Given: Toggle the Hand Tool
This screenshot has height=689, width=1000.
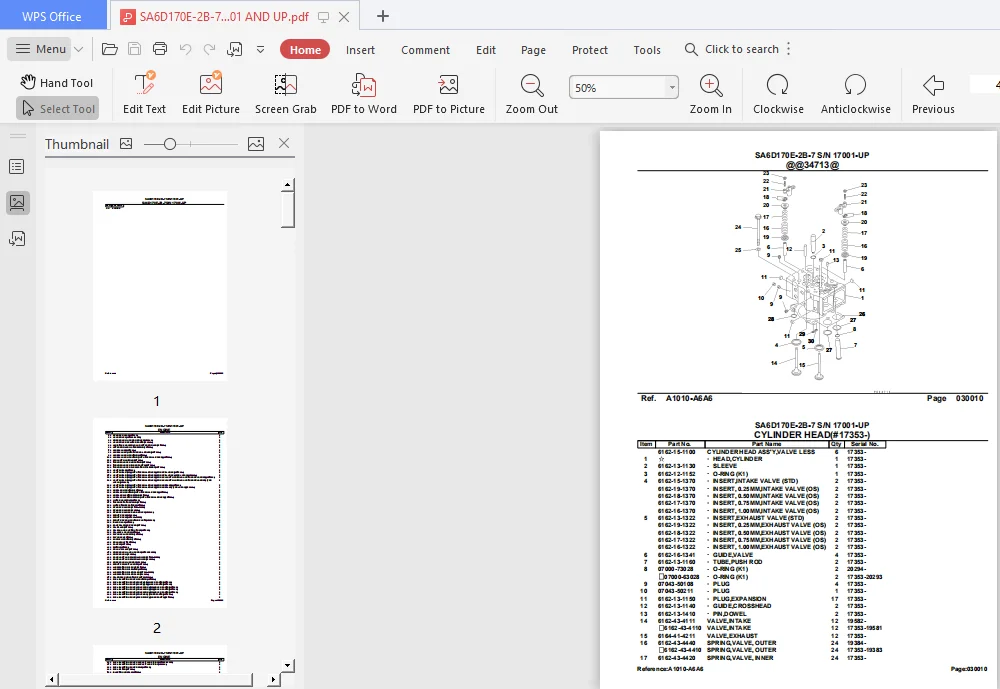Looking at the screenshot, I should 56,83.
